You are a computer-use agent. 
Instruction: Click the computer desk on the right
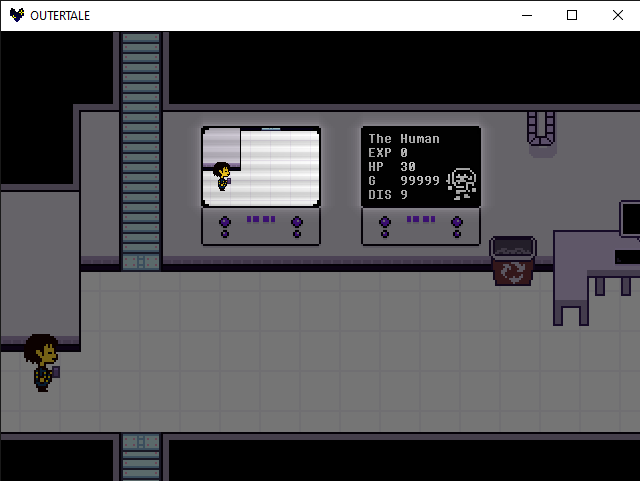596,277
